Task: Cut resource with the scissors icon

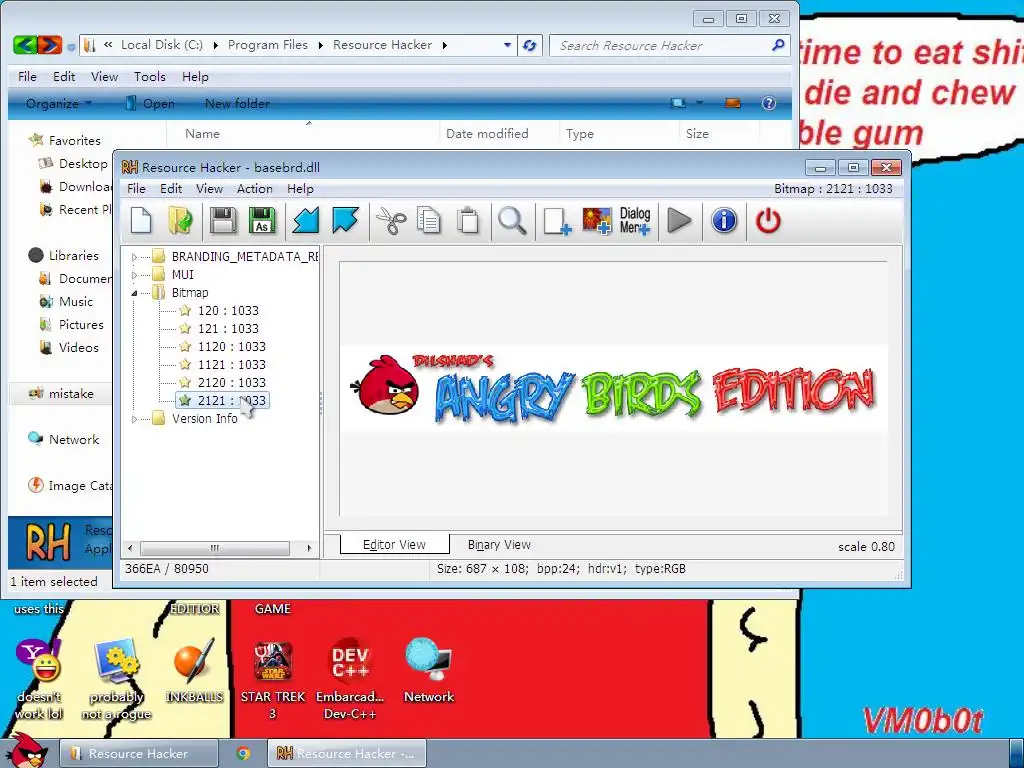Action: coord(391,221)
